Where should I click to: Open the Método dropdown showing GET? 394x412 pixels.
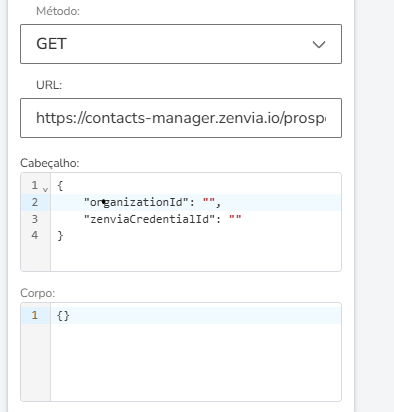click(x=181, y=44)
